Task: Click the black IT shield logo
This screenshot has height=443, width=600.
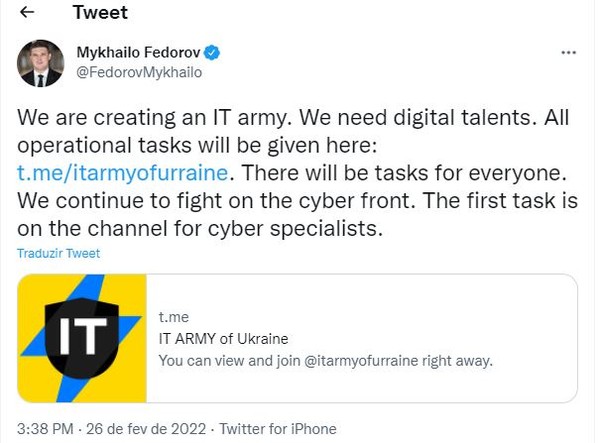Action: point(82,338)
